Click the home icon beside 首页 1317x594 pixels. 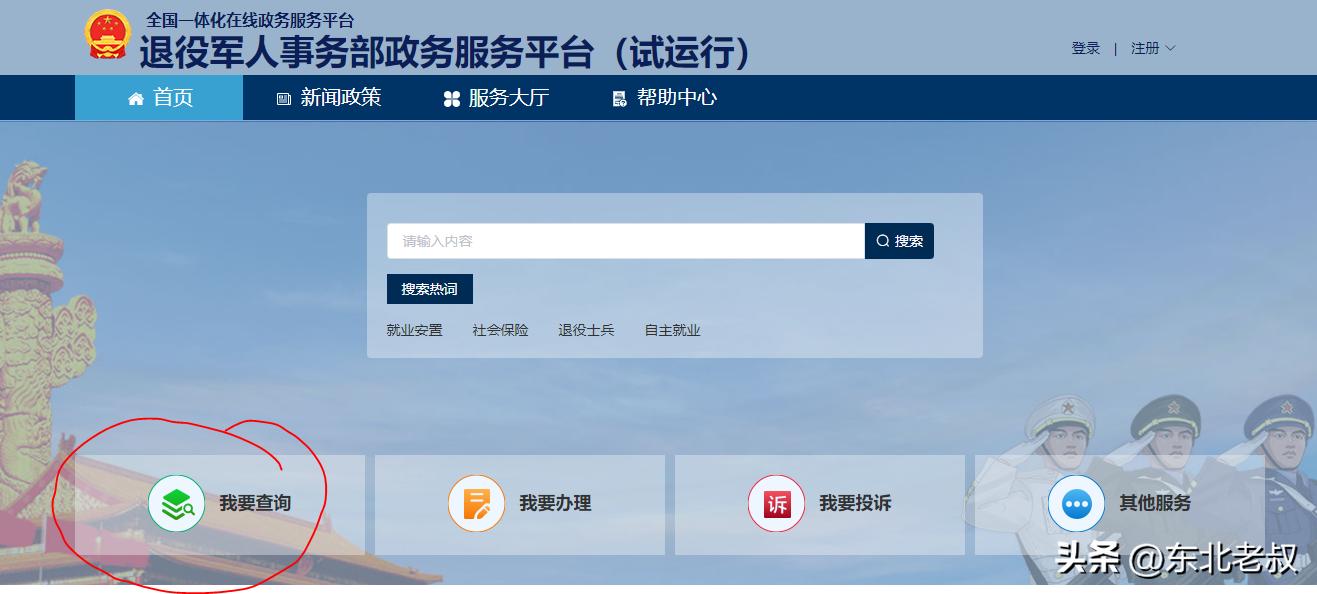[x=134, y=98]
